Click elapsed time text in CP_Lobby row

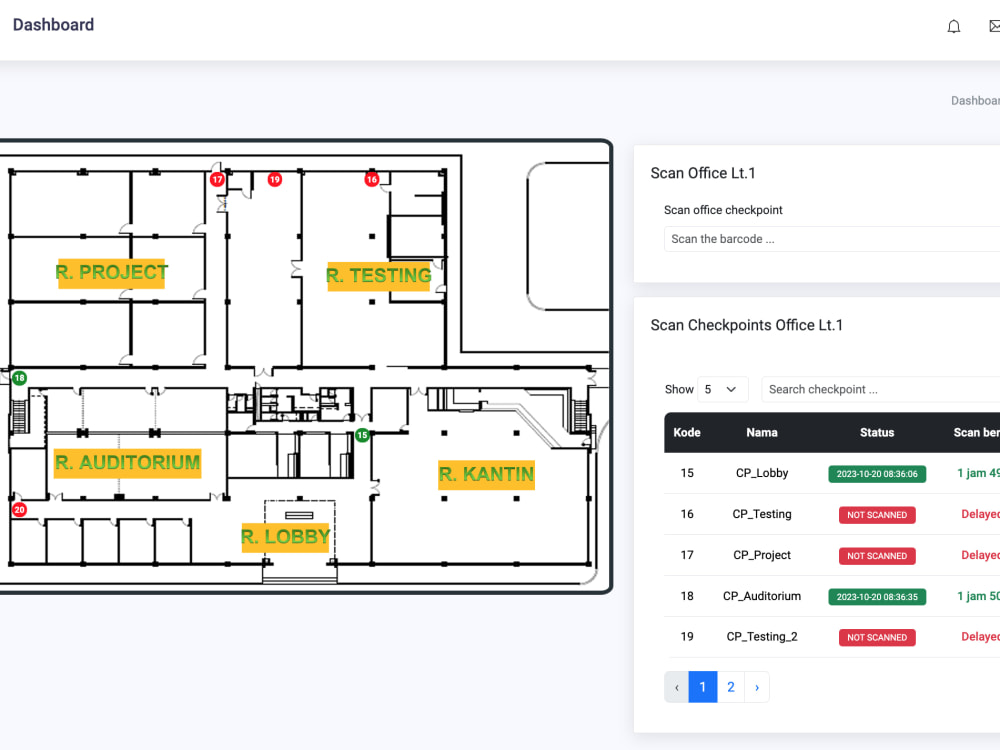click(x=978, y=473)
